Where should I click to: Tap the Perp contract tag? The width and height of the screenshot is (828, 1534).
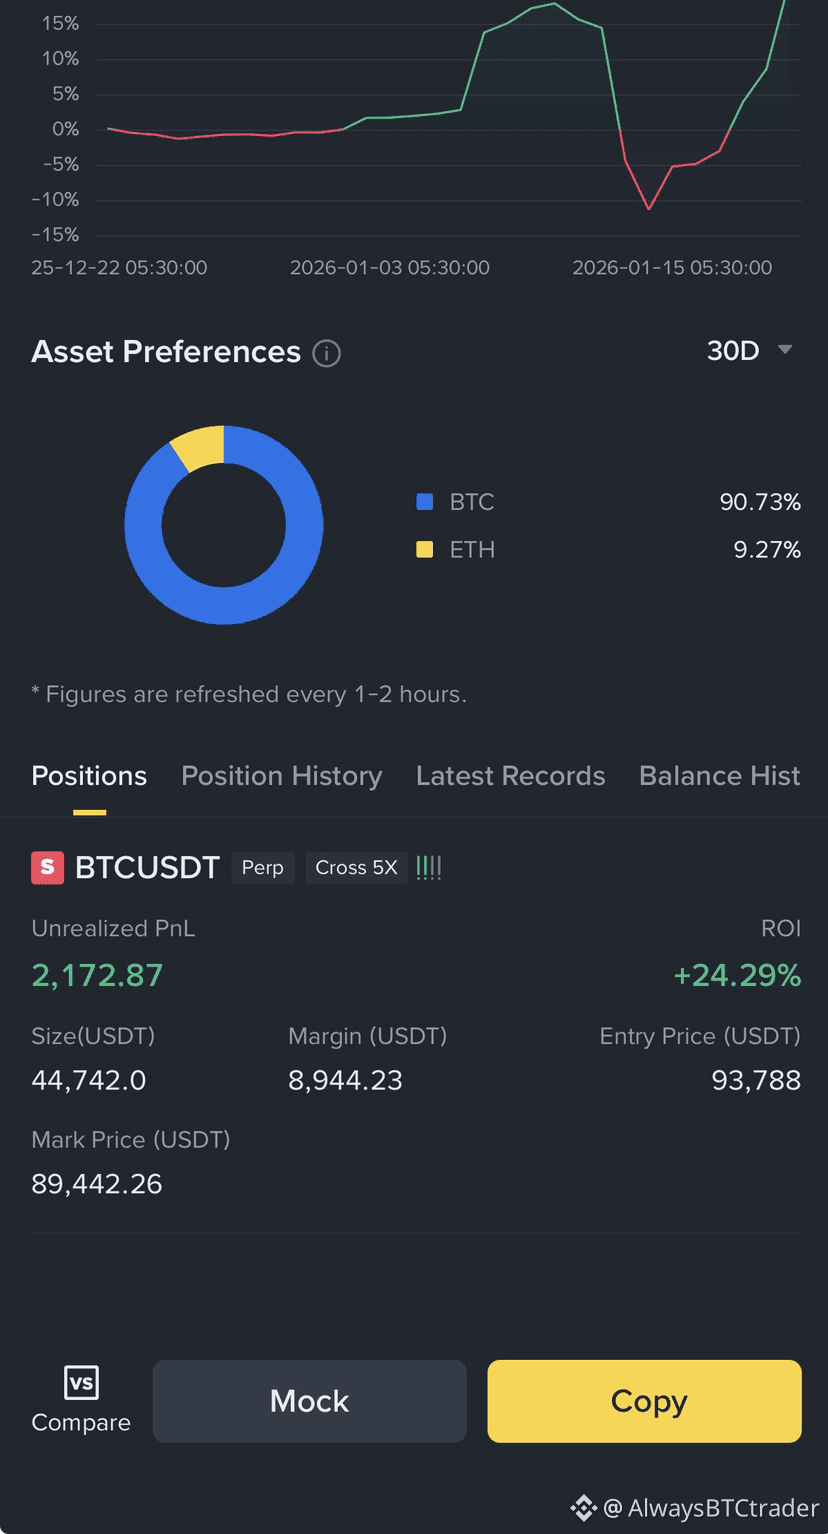263,868
